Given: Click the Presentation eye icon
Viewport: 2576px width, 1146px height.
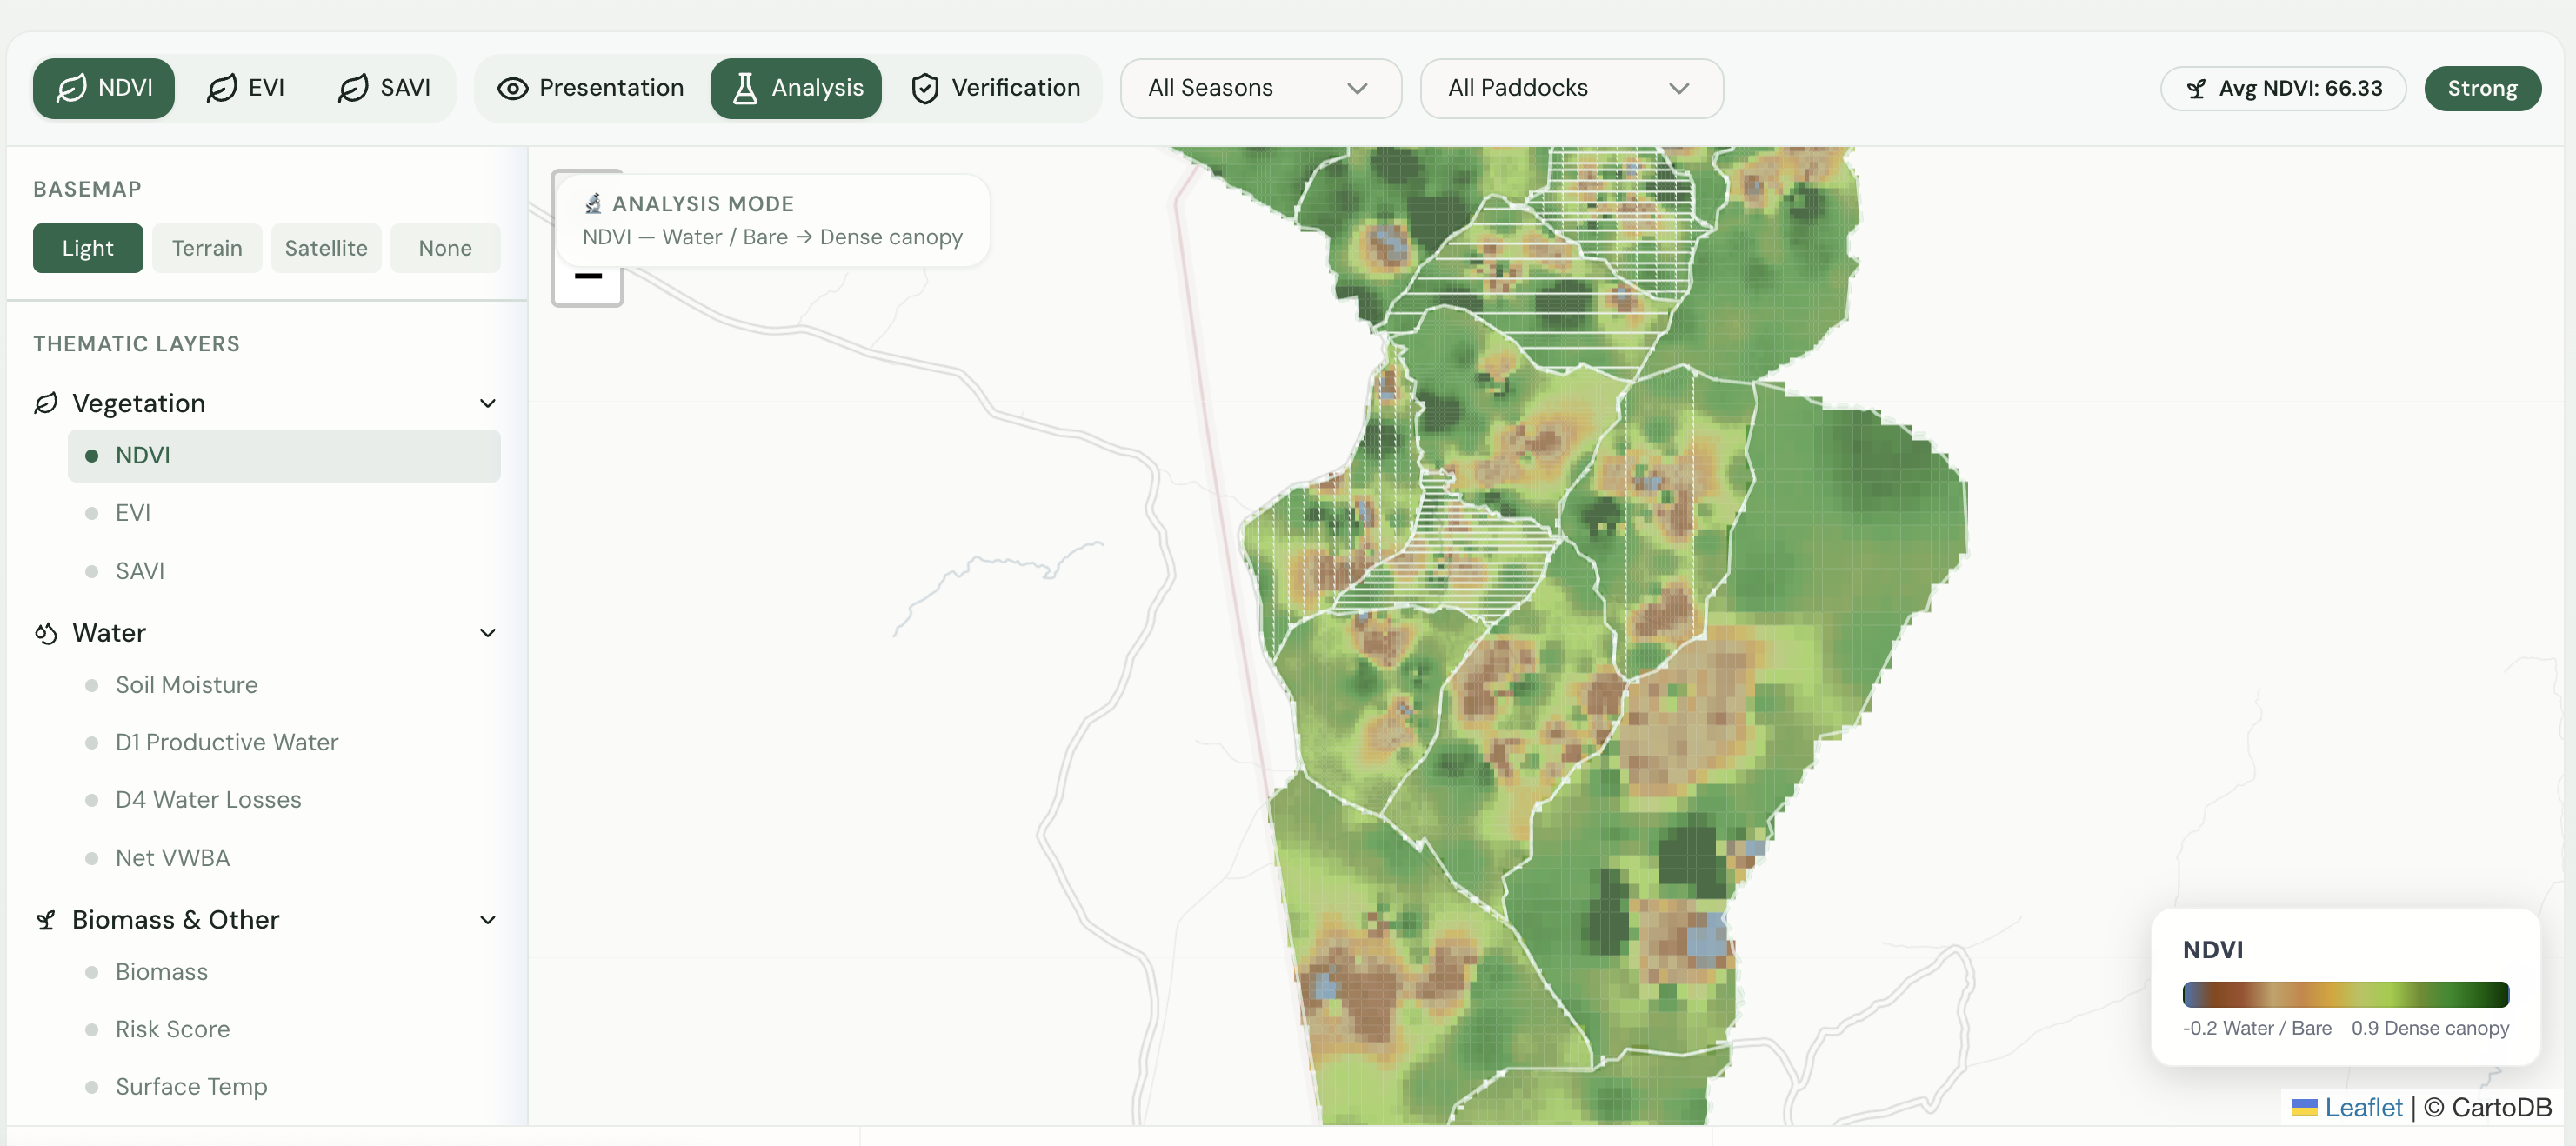Looking at the screenshot, I should click(x=512, y=88).
